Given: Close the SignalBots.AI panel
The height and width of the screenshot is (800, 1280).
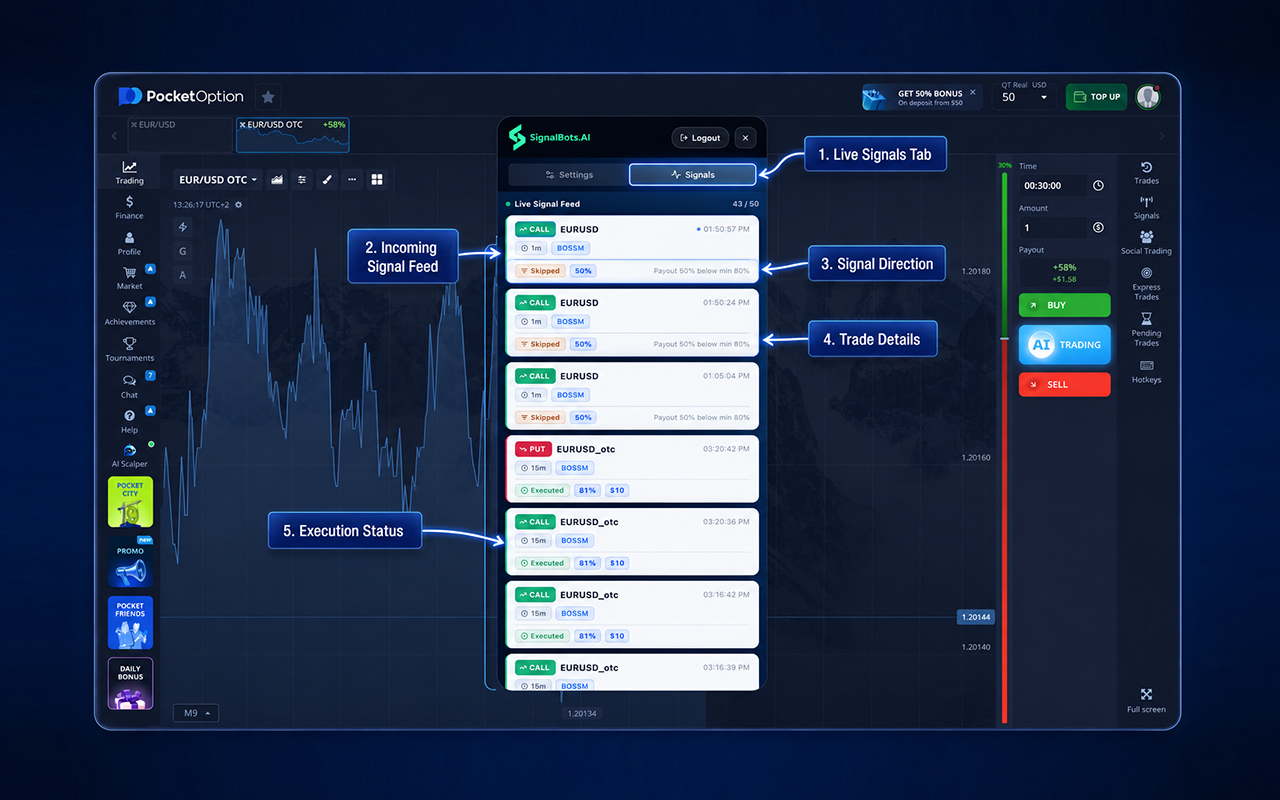Looking at the screenshot, I should (745, 138).
